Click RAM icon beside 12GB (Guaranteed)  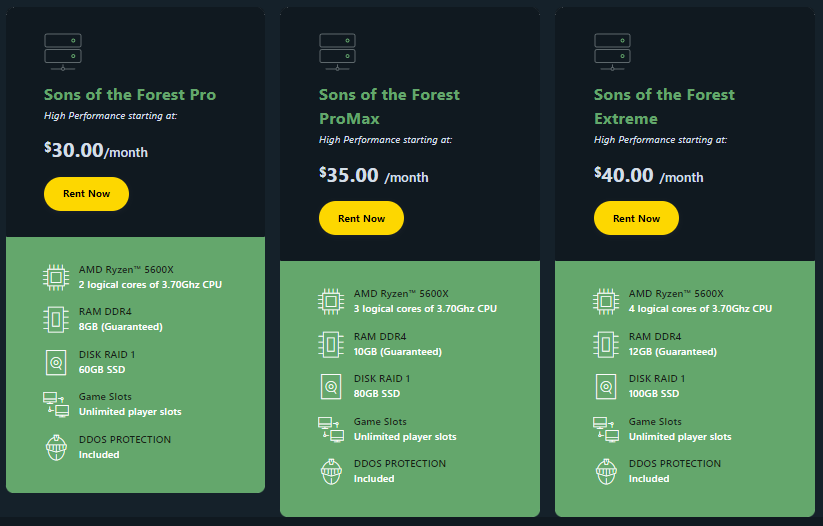pos(606,343)
